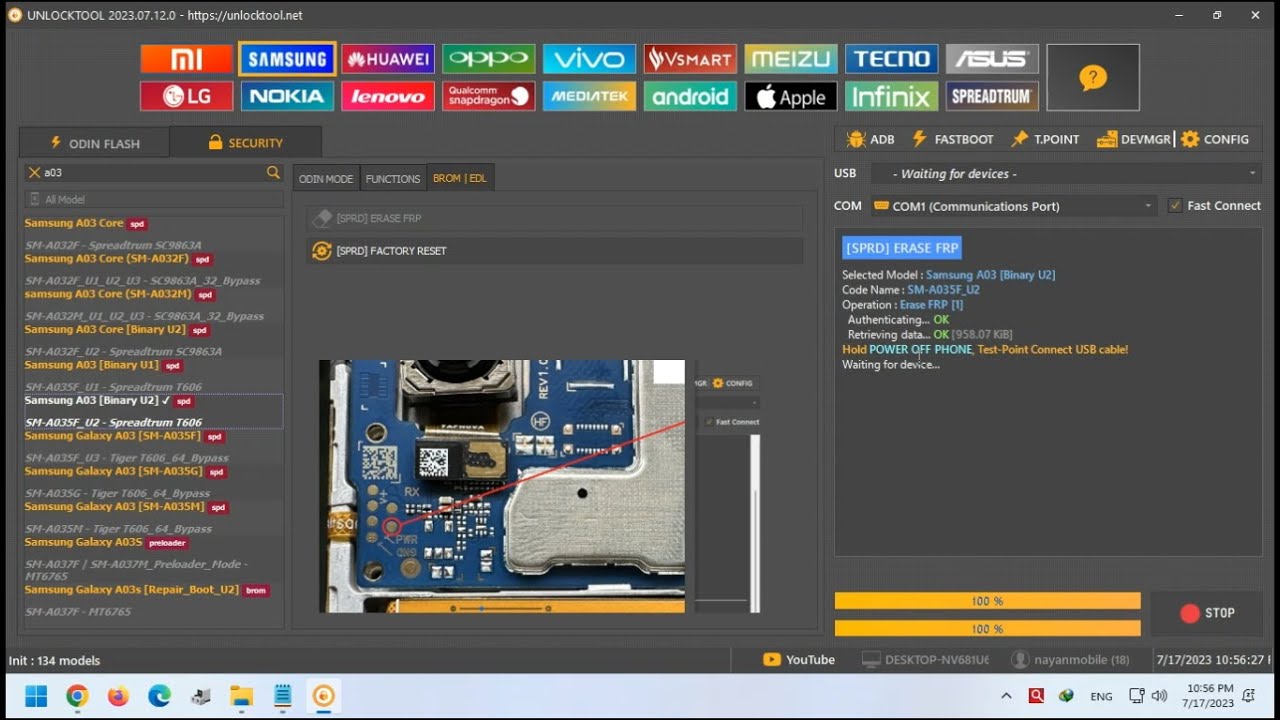Pick the Vsmart brand tile
The height and width of the screenshot is (720, 1280).
pos(690,59)
